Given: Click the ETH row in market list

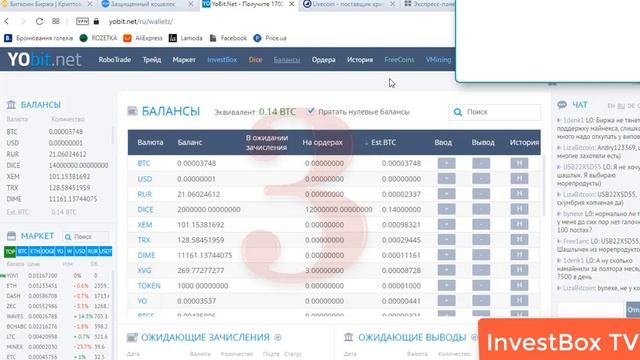Looking at the screenshot, I should pos(57,286).
